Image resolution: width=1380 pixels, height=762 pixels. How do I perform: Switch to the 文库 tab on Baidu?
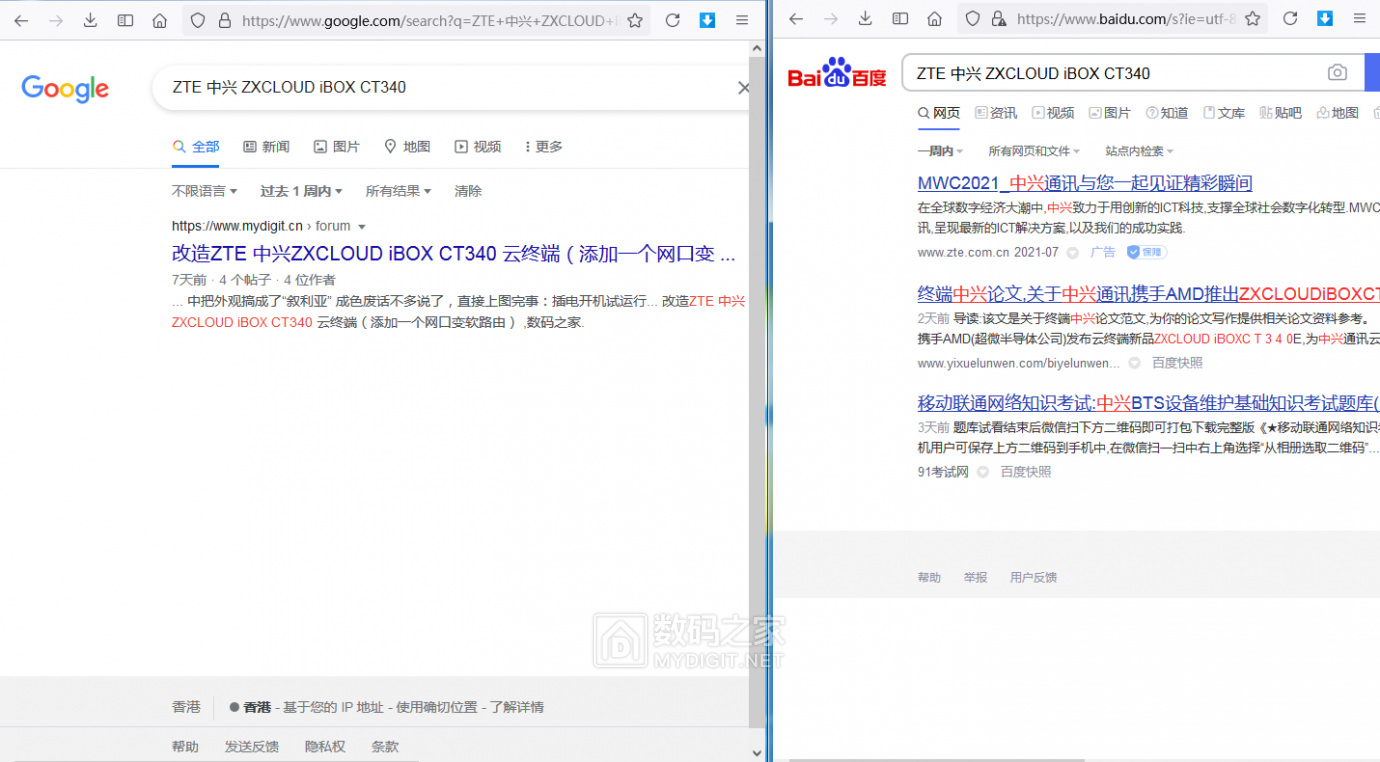coord(1224,113)
